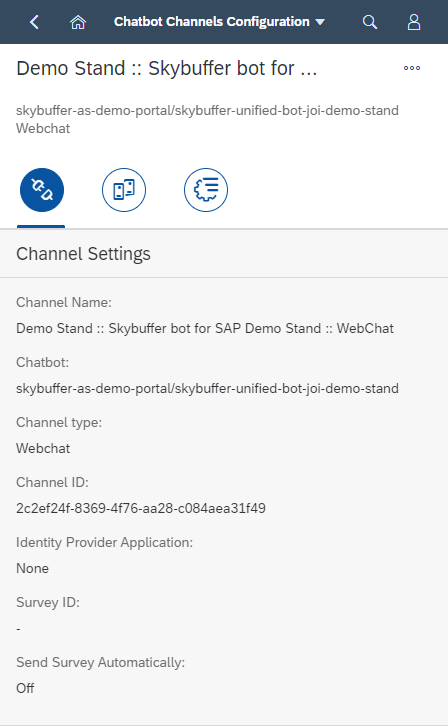Viewport: 448px width, 726px height.
Task: Click the channel name value ending in WebChat
Action: tap(205, 328)
